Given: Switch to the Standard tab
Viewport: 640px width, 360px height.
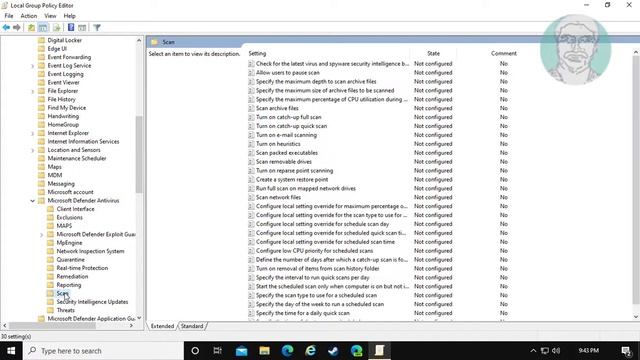Looking at the screenshot, I should [x=192, y=326].
